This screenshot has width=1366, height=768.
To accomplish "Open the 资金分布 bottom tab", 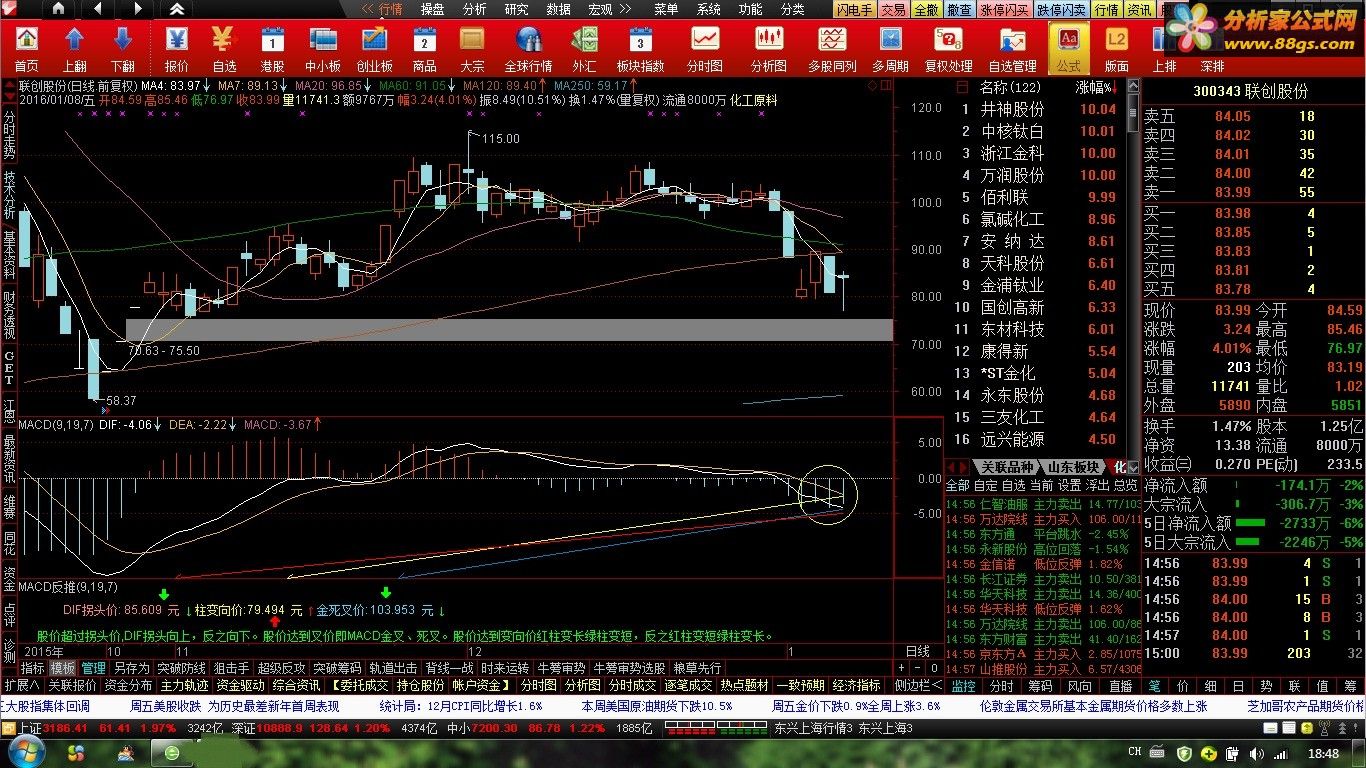I will (x=128, y=685).
